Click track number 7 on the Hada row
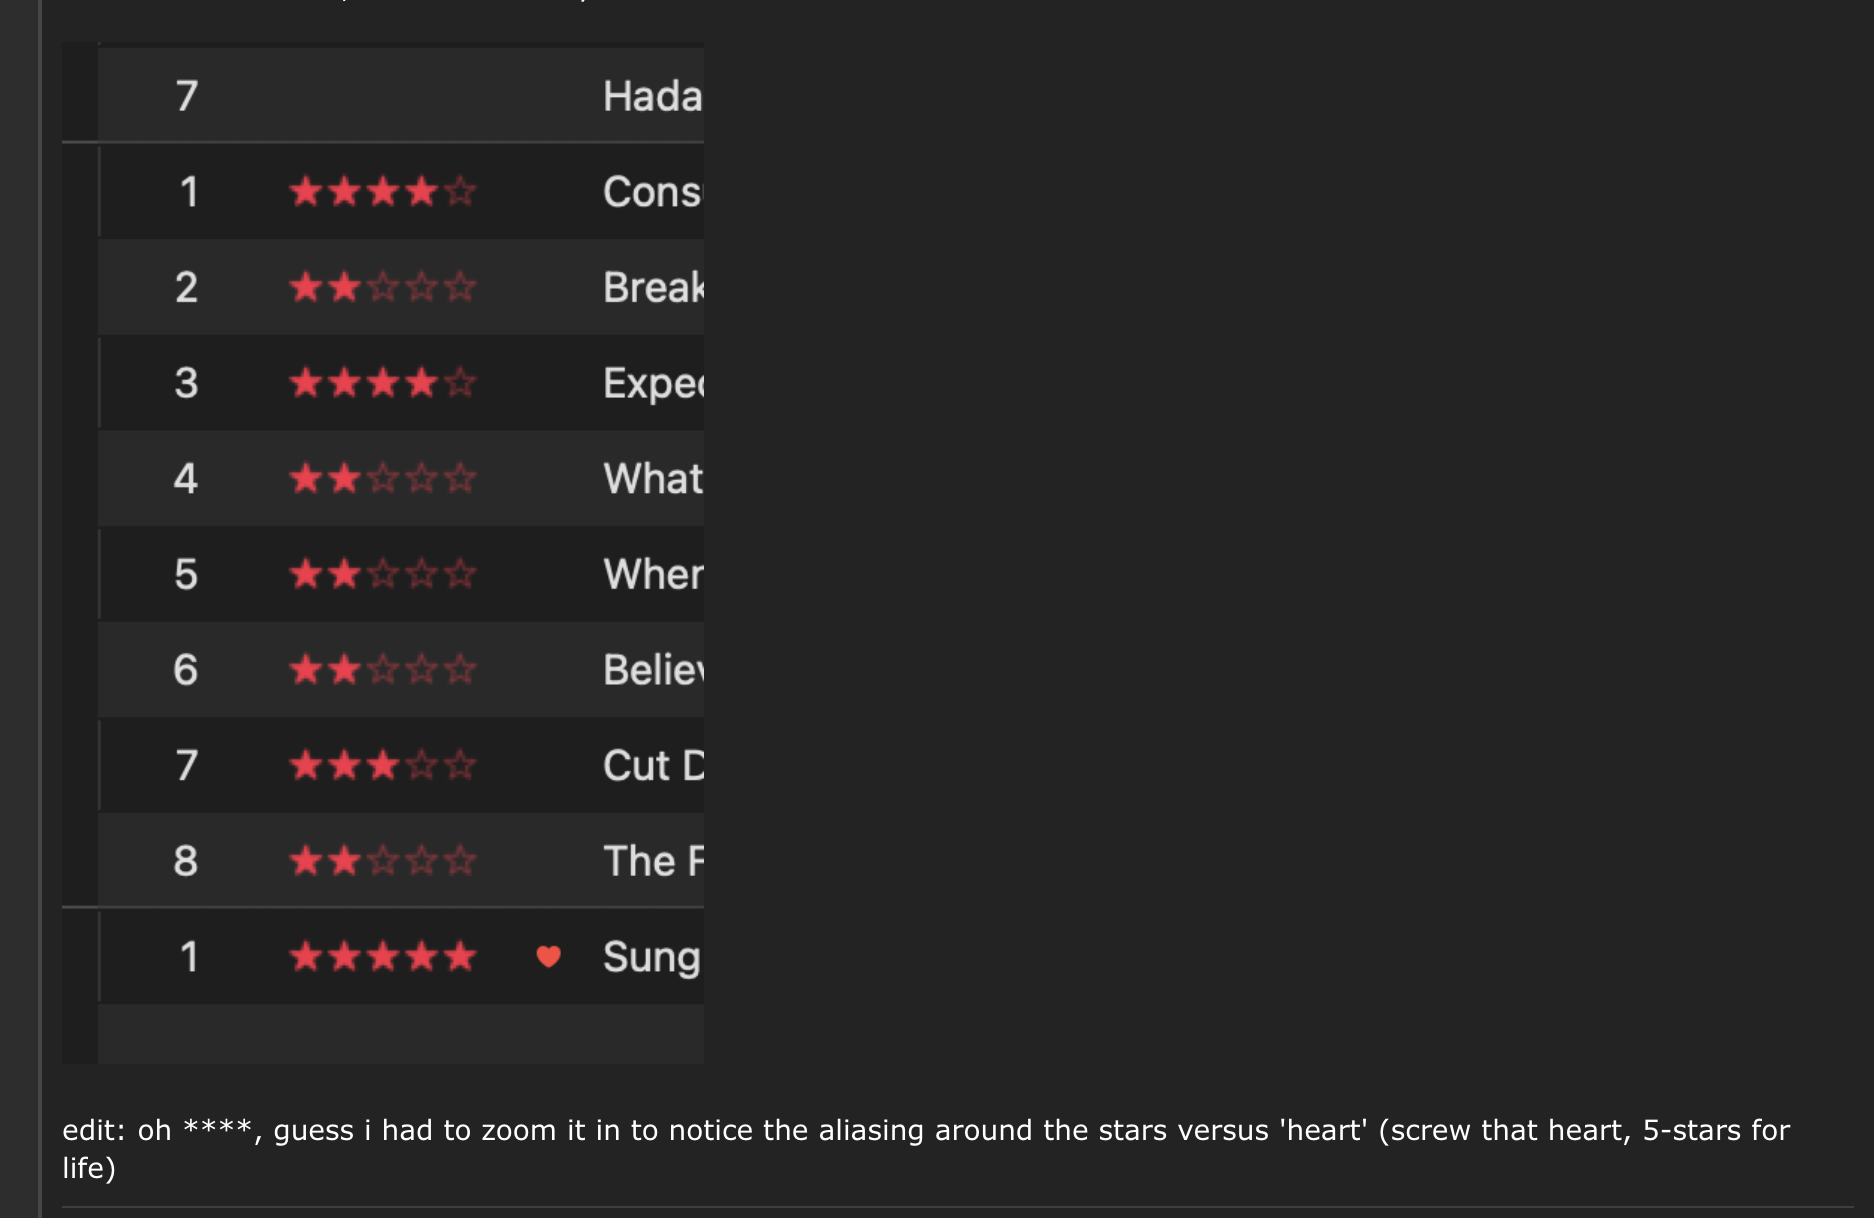This screenshot has height=1218, width=1874. tap(187, 96)
